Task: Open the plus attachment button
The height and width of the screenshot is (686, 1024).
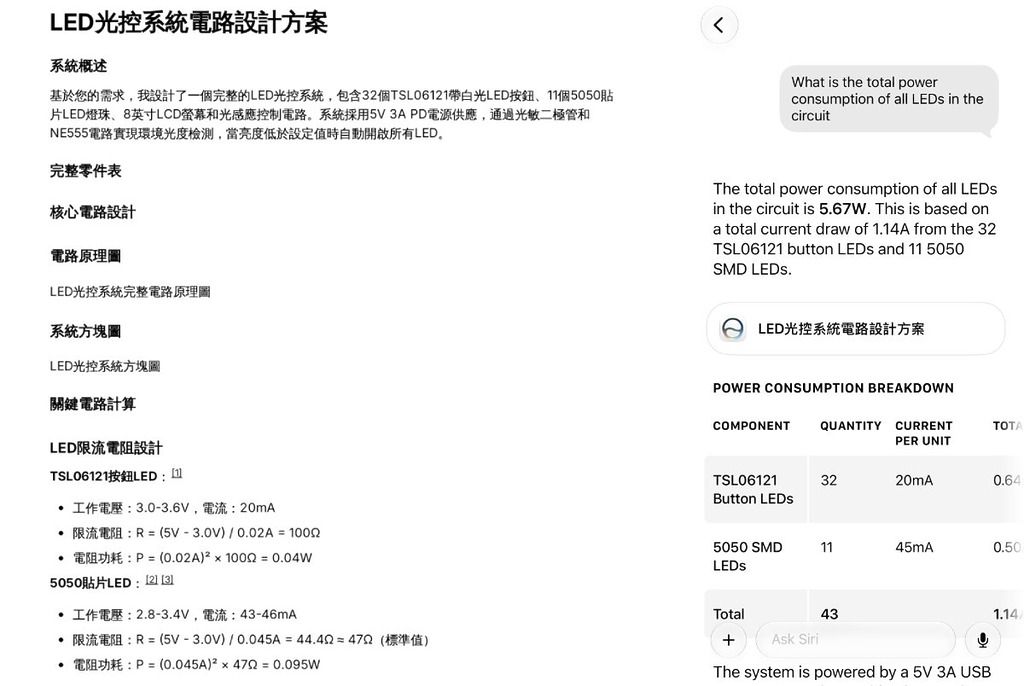Action: (729, 640)
